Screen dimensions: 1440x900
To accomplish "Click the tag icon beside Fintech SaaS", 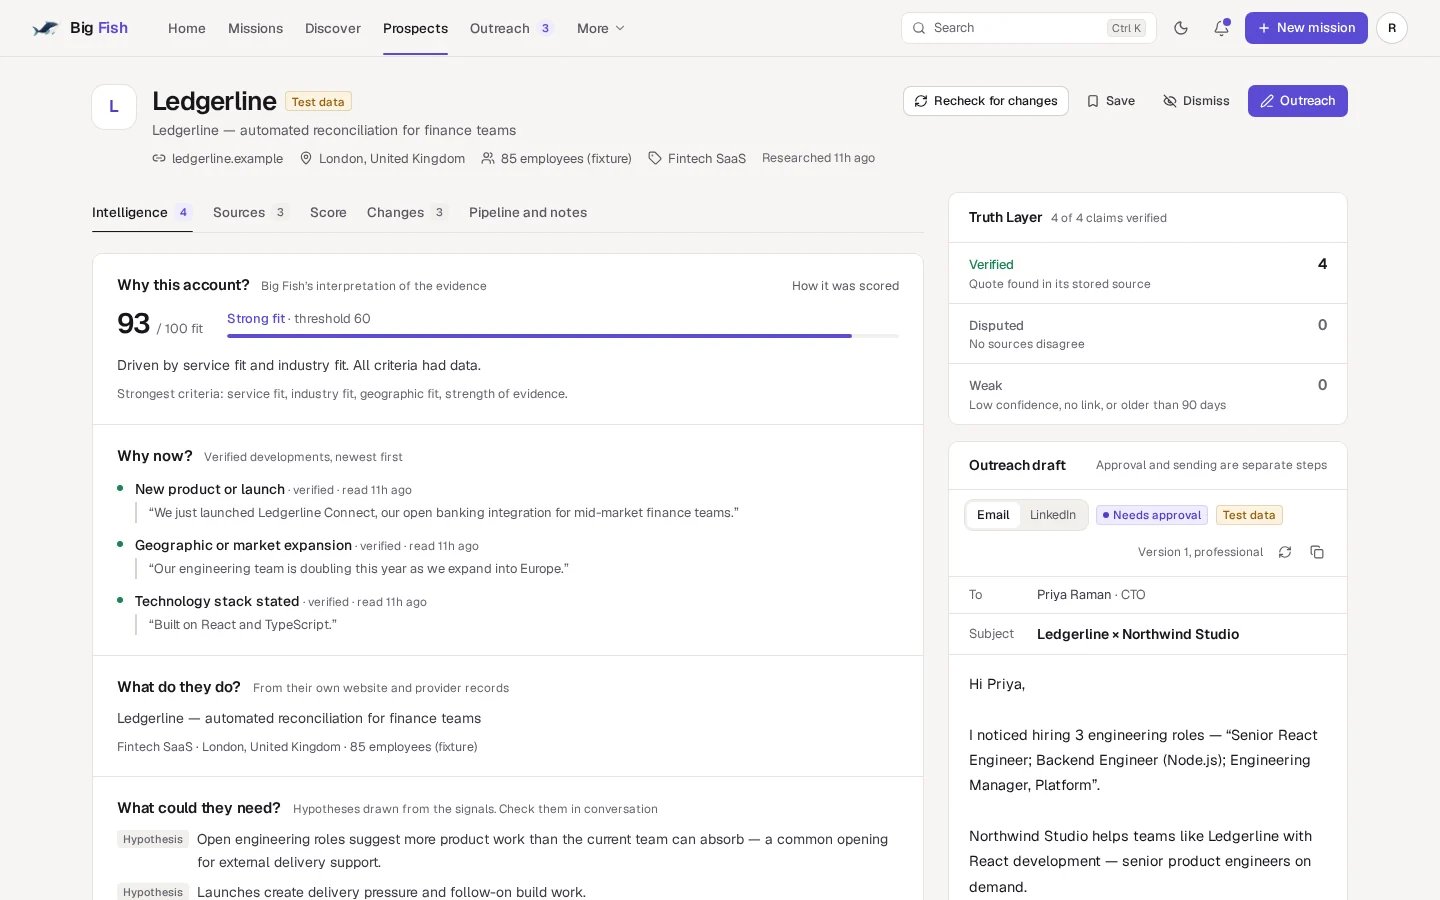I will tap(655, 158).
